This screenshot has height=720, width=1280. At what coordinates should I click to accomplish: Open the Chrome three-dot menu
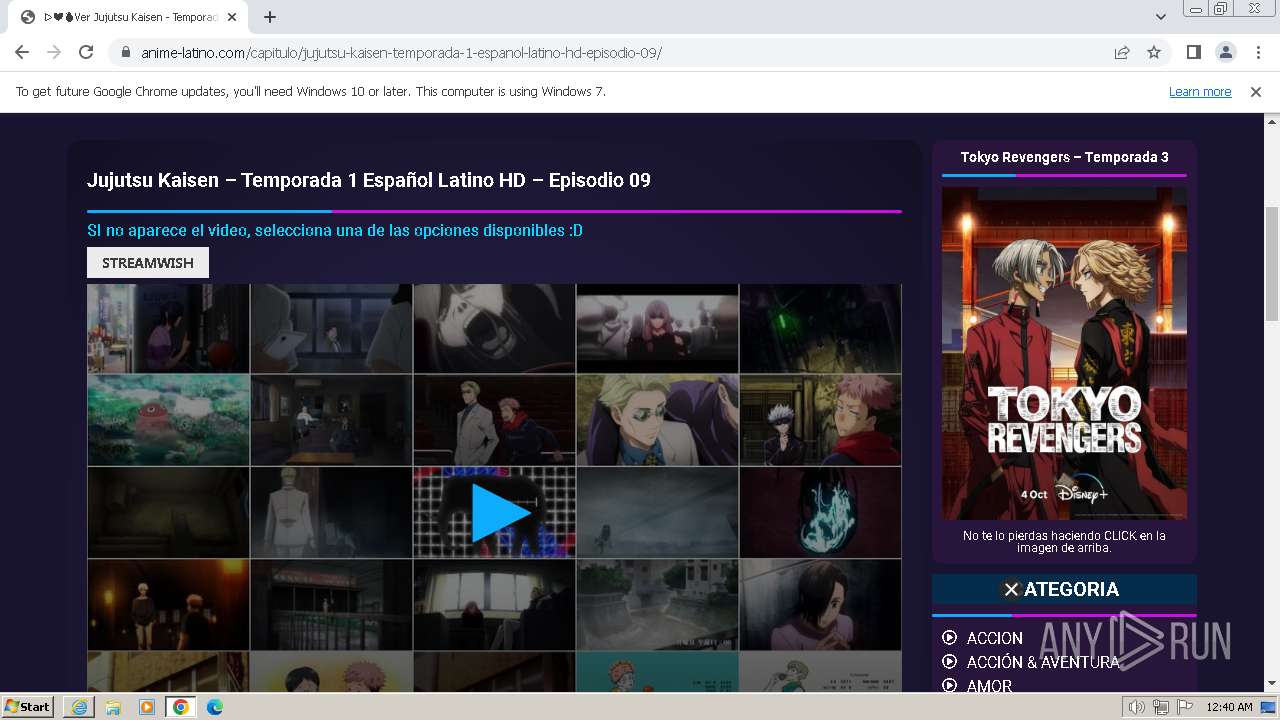[x=1257, y=52]
